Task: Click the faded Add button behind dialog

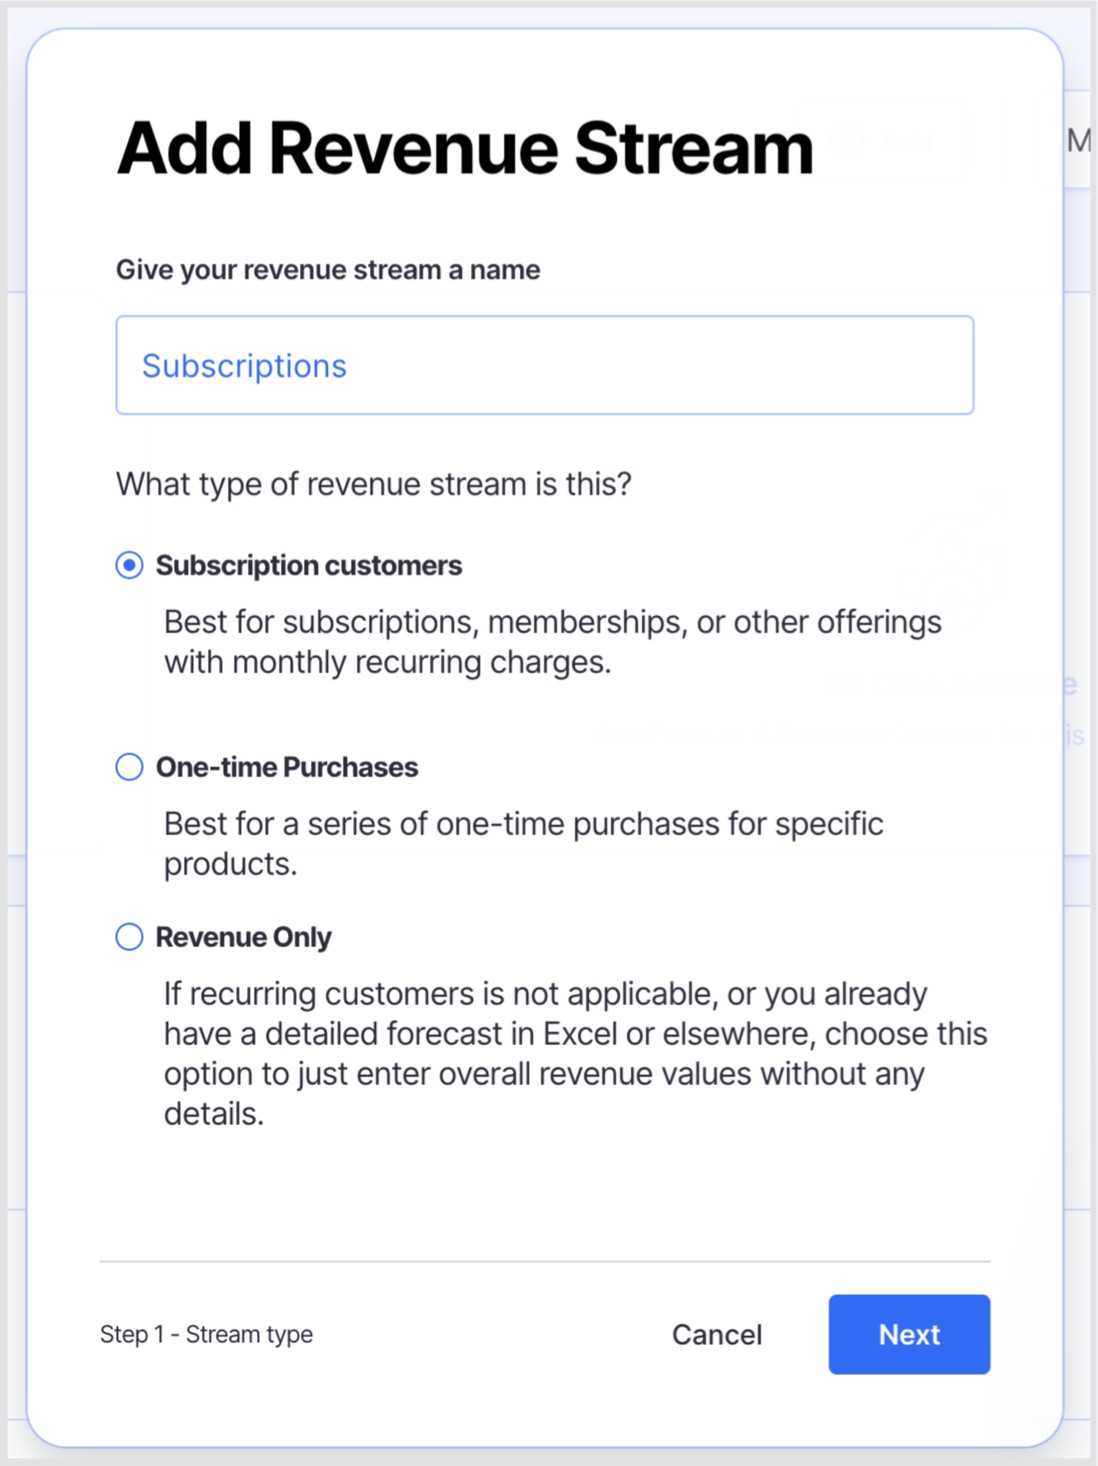Action: (x=906, y=142)
